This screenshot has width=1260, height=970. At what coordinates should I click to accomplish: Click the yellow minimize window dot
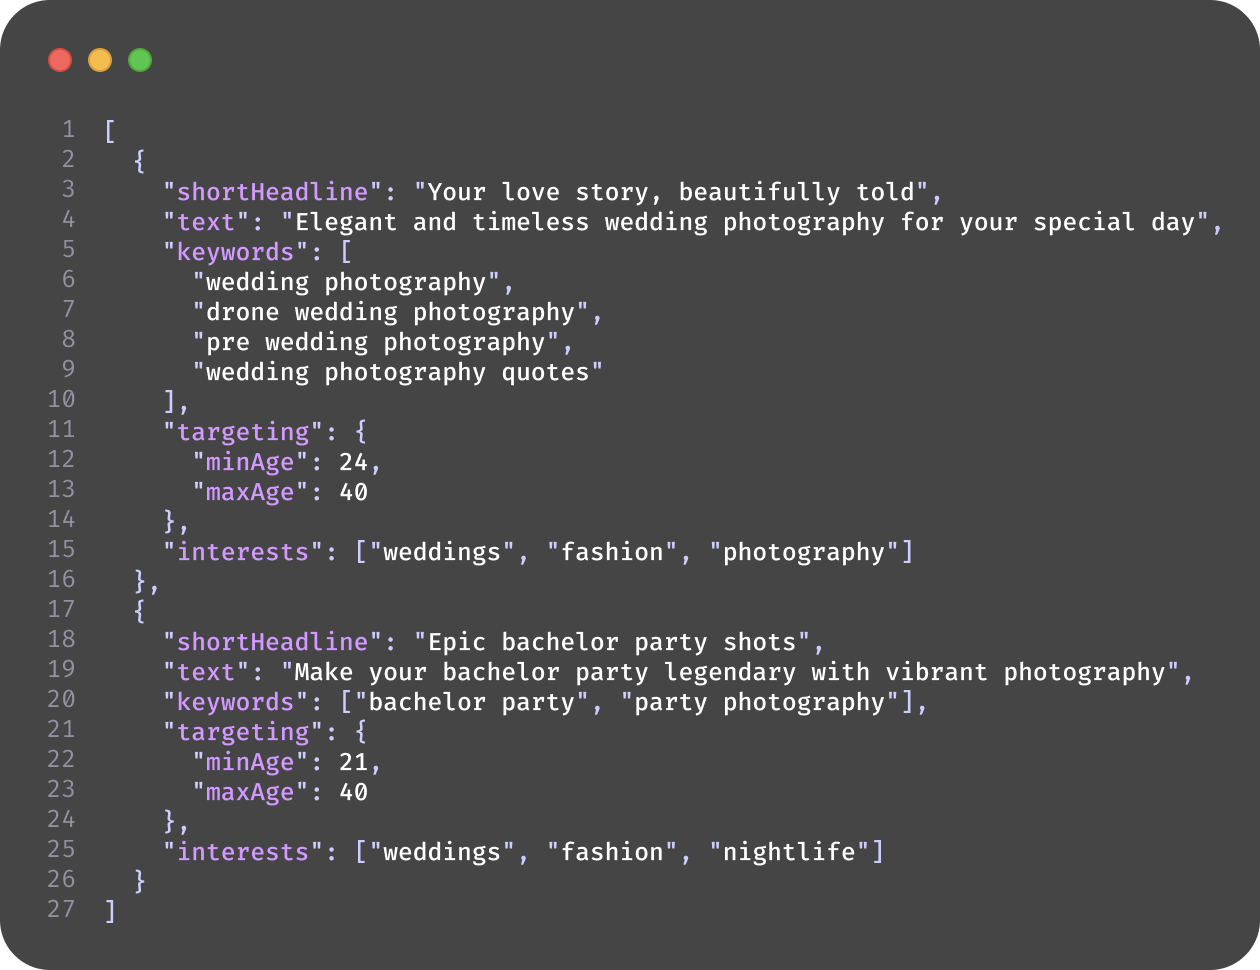[x=100, y=60]
